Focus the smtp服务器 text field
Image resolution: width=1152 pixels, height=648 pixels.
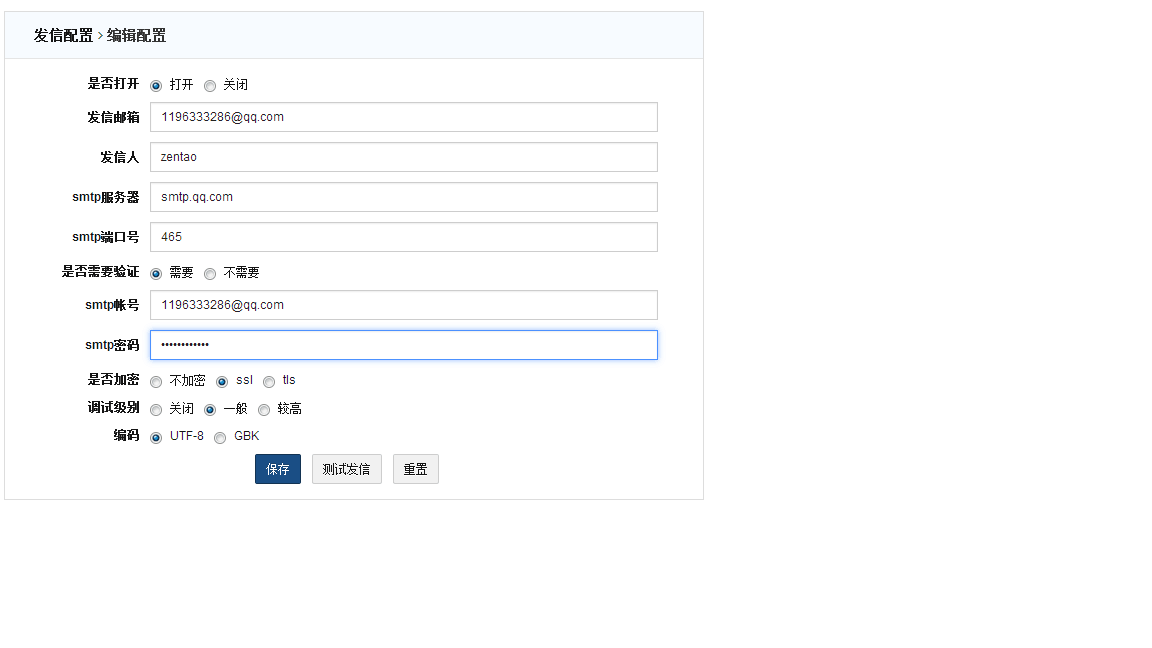403,197
